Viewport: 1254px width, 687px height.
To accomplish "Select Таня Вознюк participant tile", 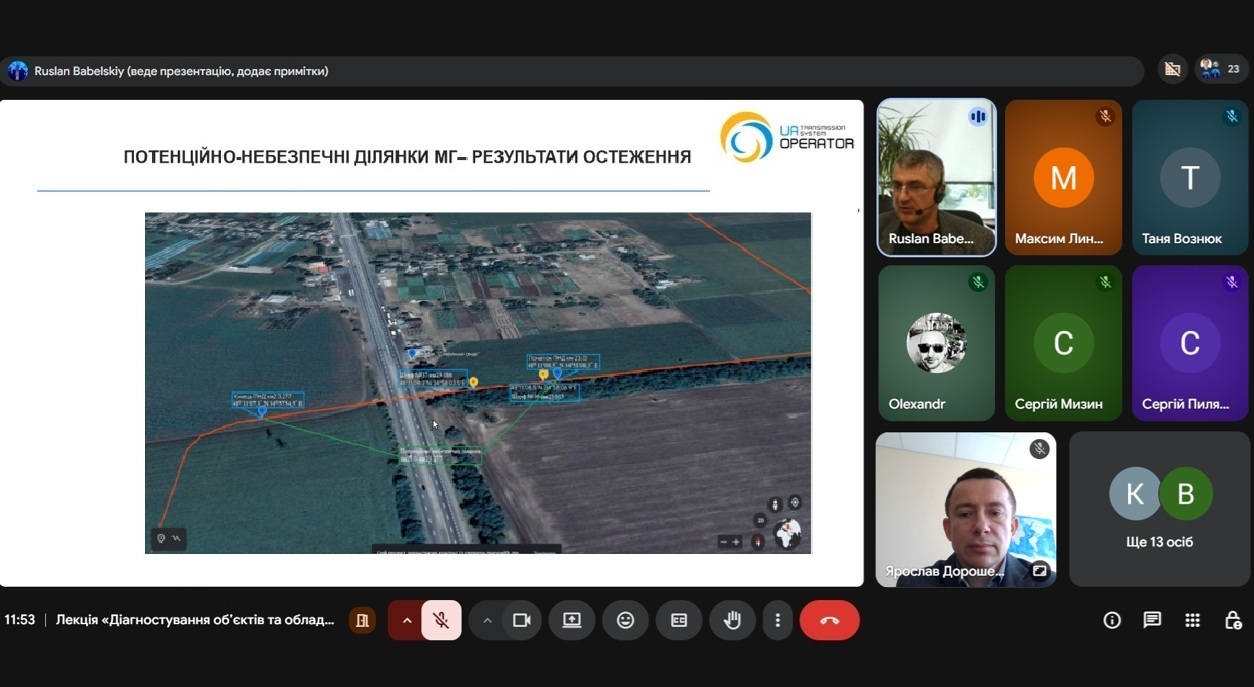I will pyautogui.click(x=1190, y=177).
